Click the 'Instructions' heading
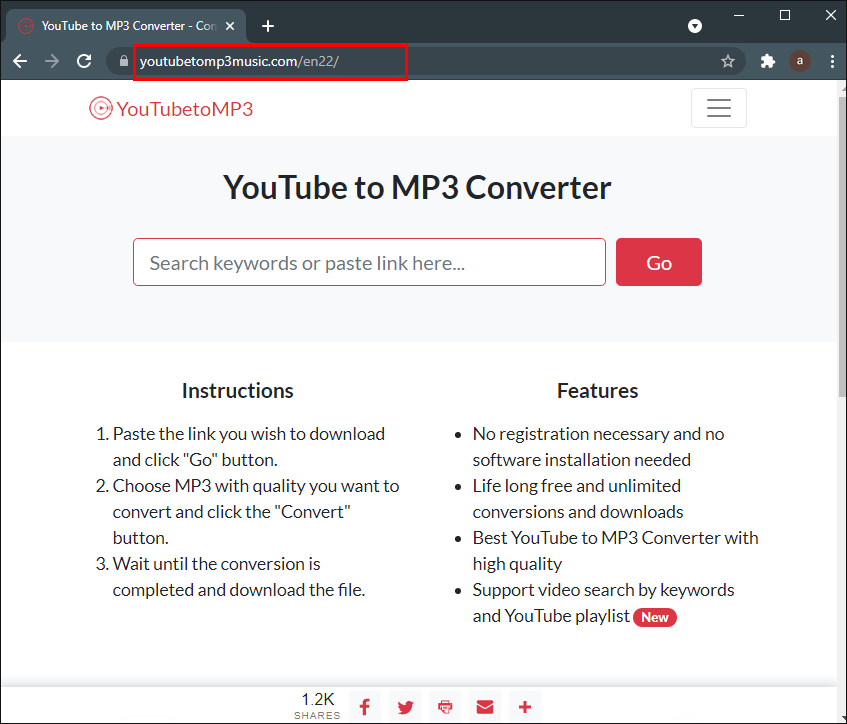The height and width of the screenshot is (724, 847). 238,391
